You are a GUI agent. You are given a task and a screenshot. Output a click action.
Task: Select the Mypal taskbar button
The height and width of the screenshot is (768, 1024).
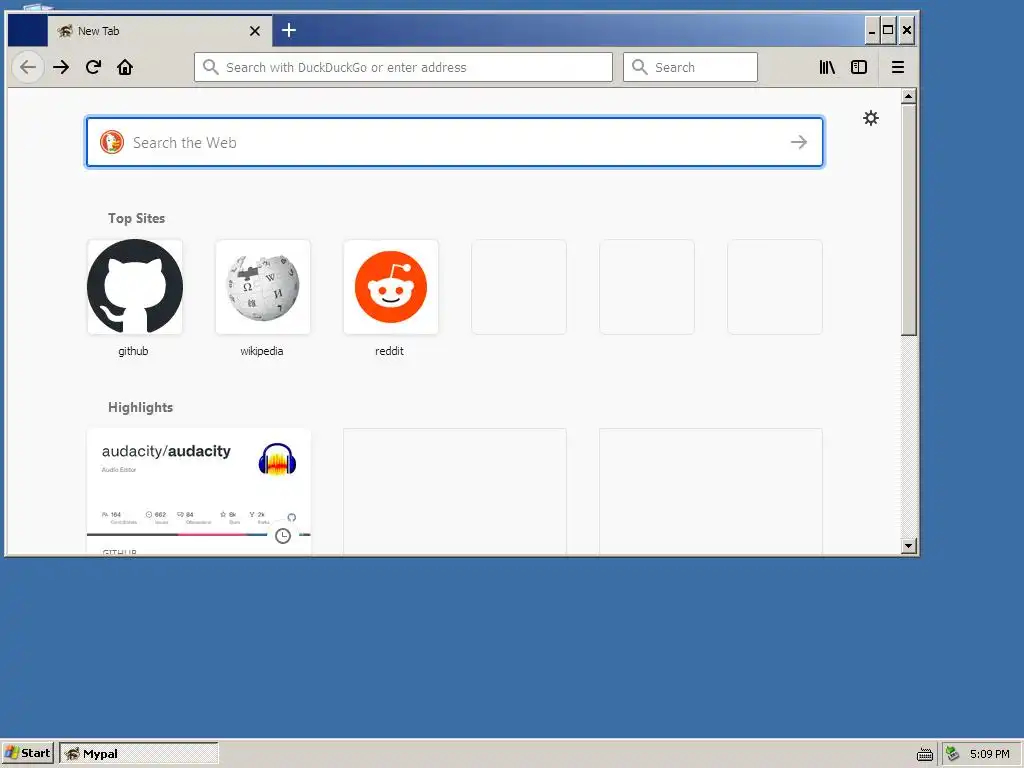138,753
